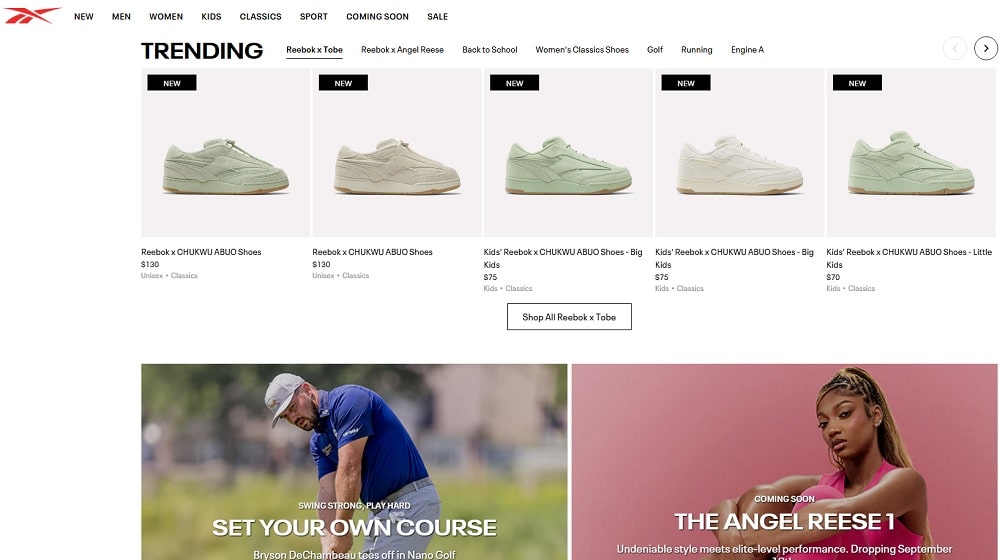Select the Engine A tab
Viewport: 1000px width, 560px height.
coord(747,50)
